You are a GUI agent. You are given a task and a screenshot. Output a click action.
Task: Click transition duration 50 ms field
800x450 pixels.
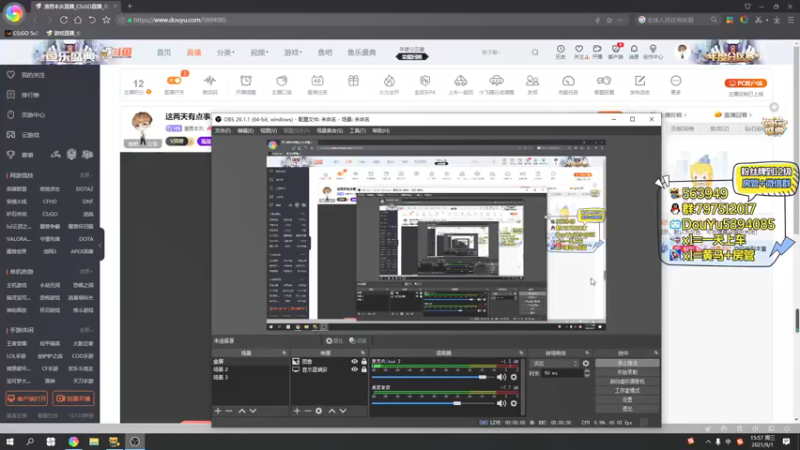tap(562, 373)
